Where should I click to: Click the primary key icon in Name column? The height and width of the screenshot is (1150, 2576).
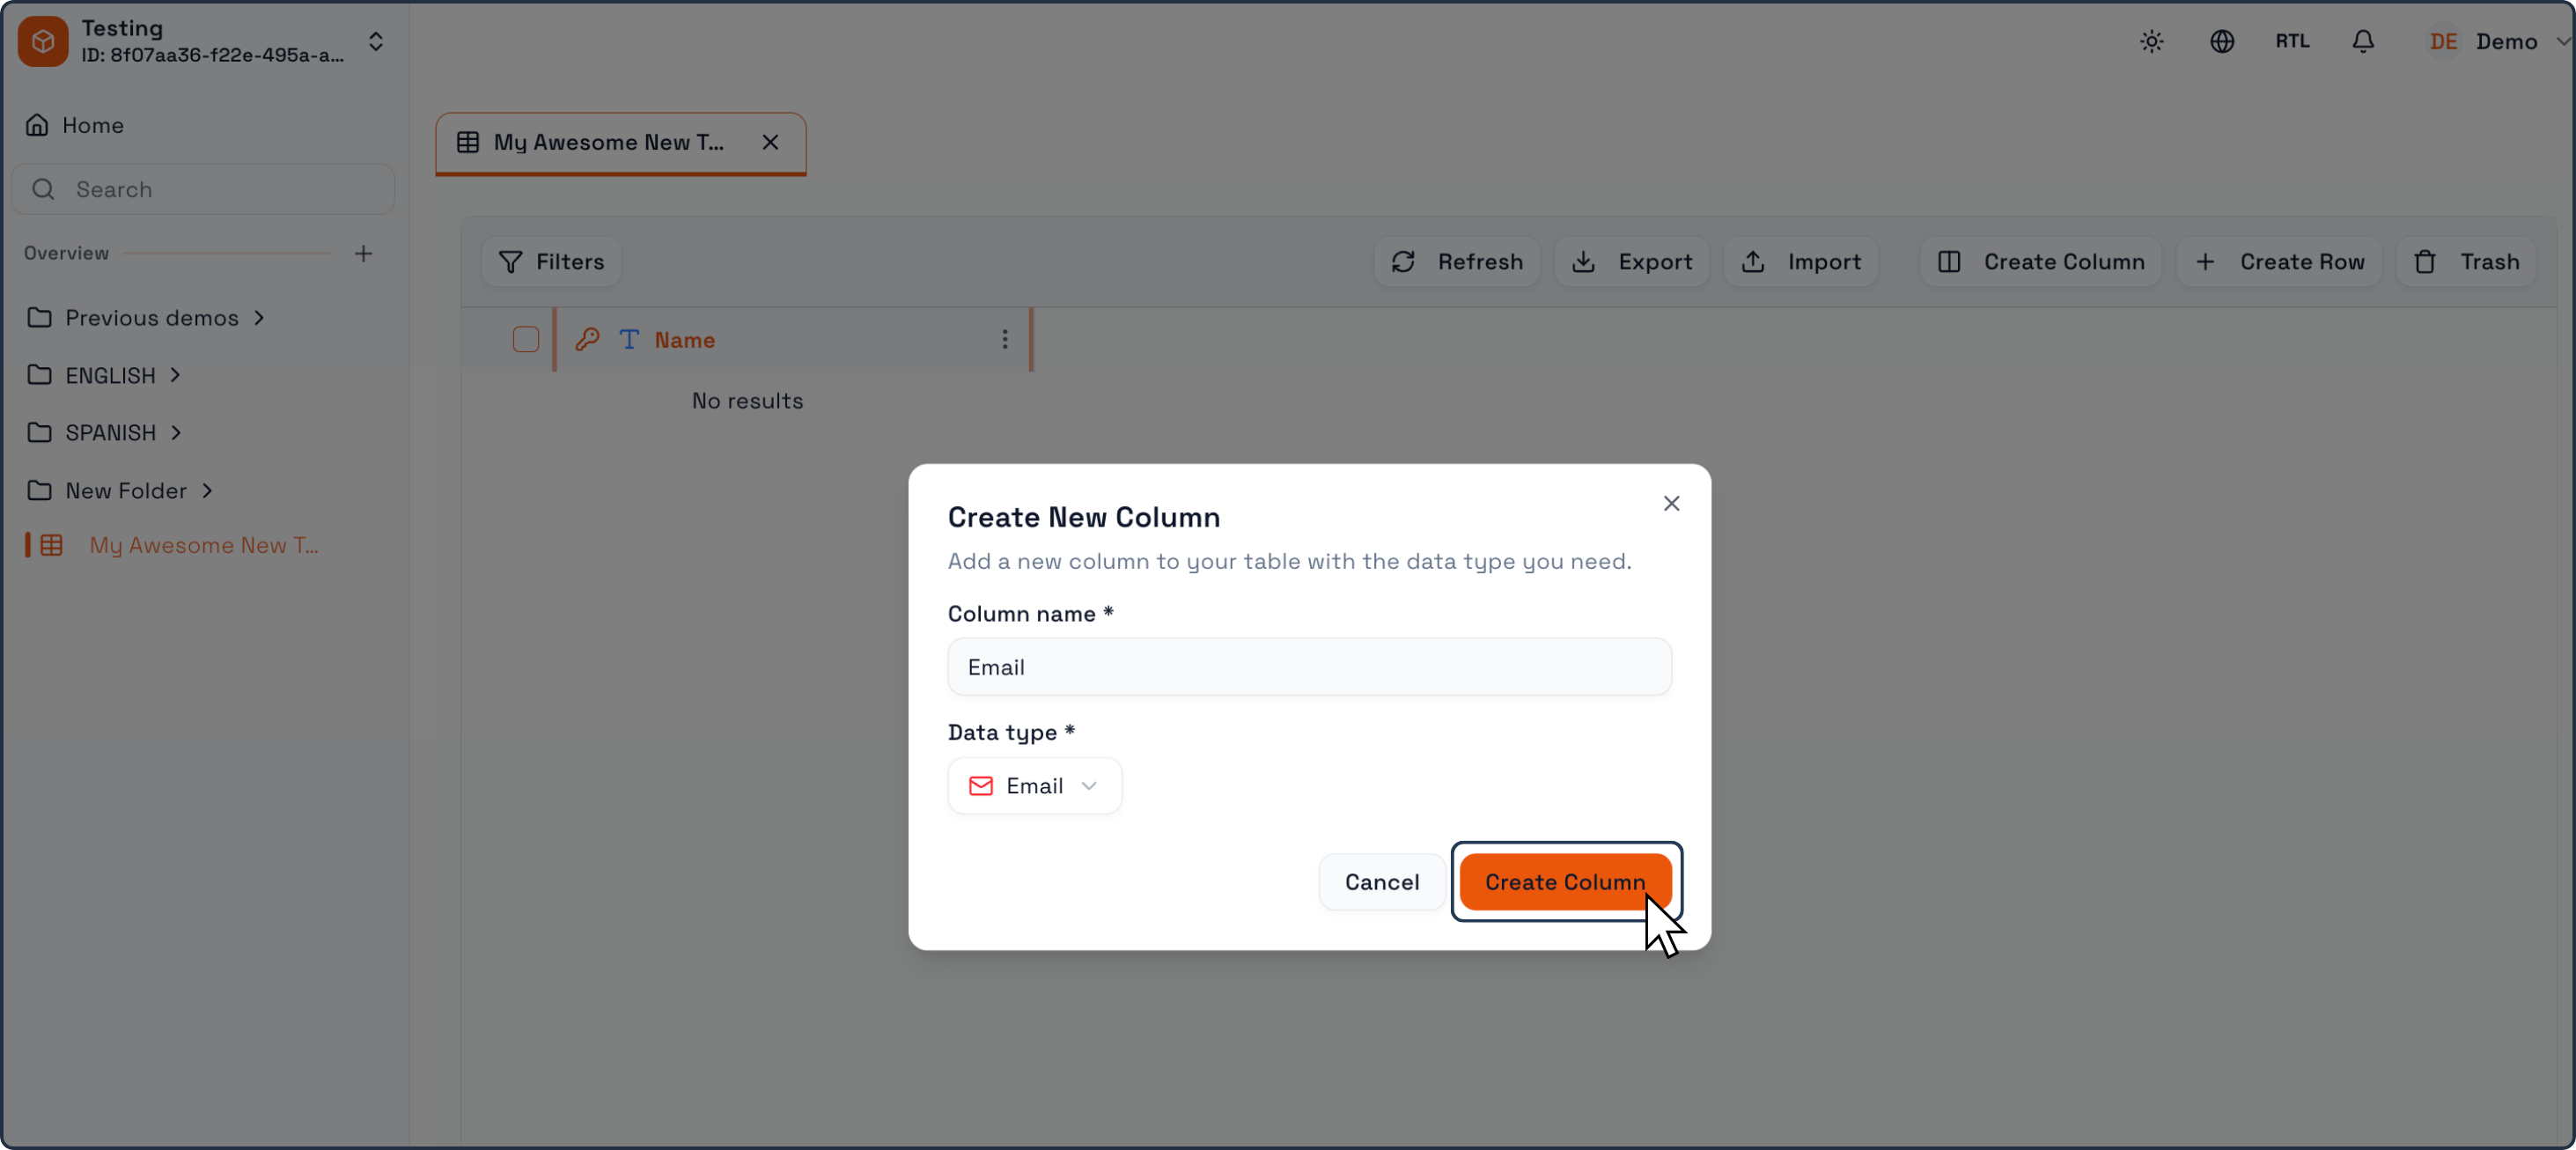[x=587, y=339]
